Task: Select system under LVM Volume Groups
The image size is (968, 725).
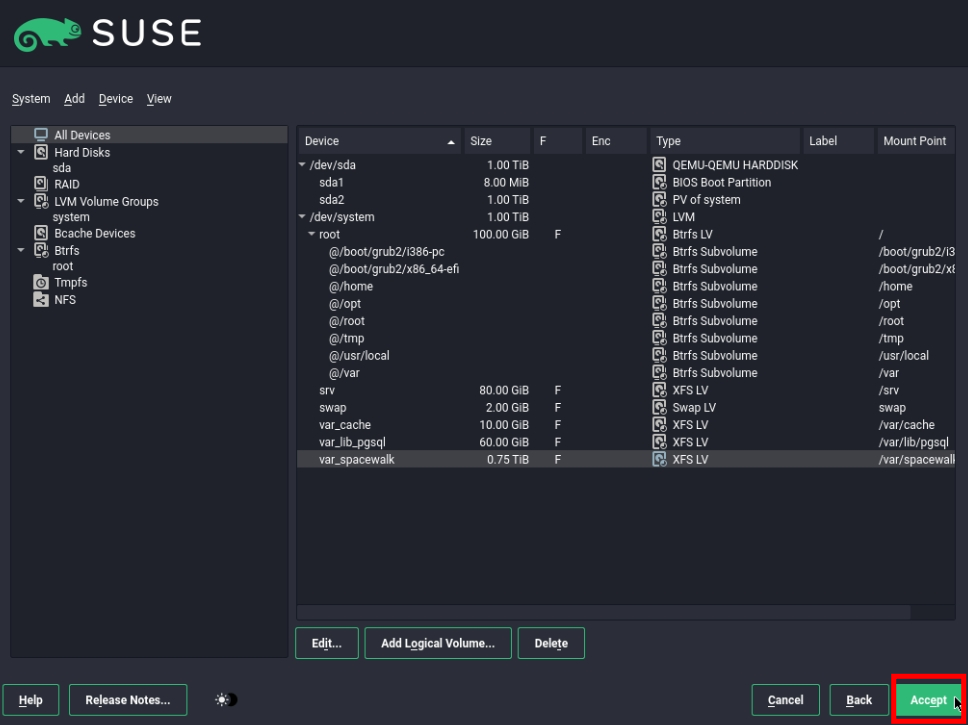Action: point(71,217)
